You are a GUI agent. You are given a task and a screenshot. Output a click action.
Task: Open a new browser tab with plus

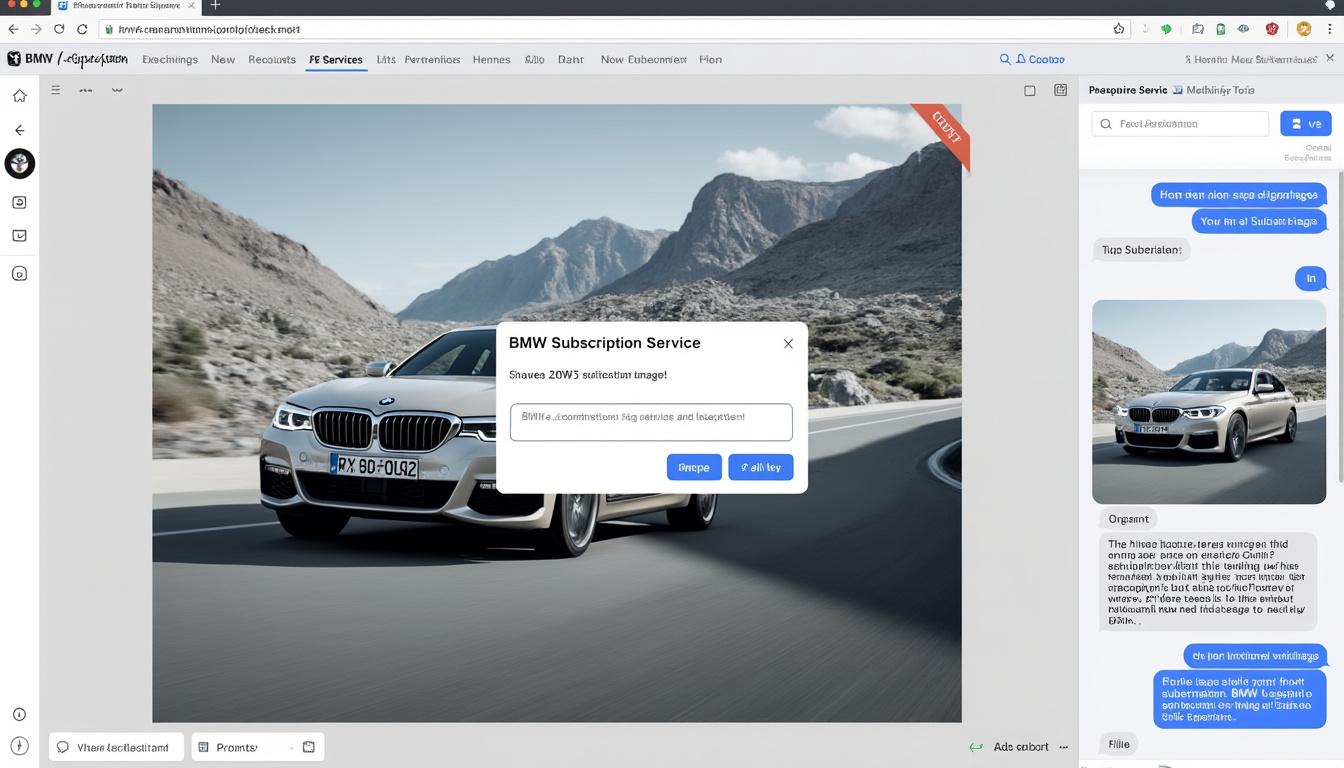(x=215, y=6)
